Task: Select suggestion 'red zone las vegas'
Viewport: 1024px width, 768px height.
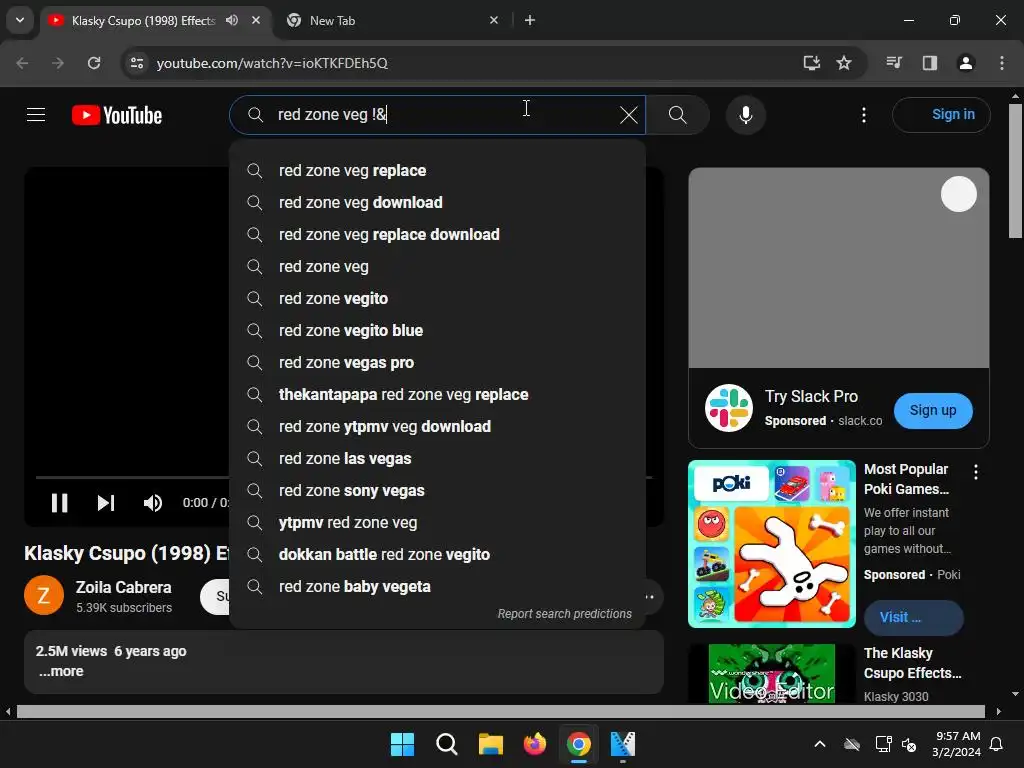Action: pos(438,458)
